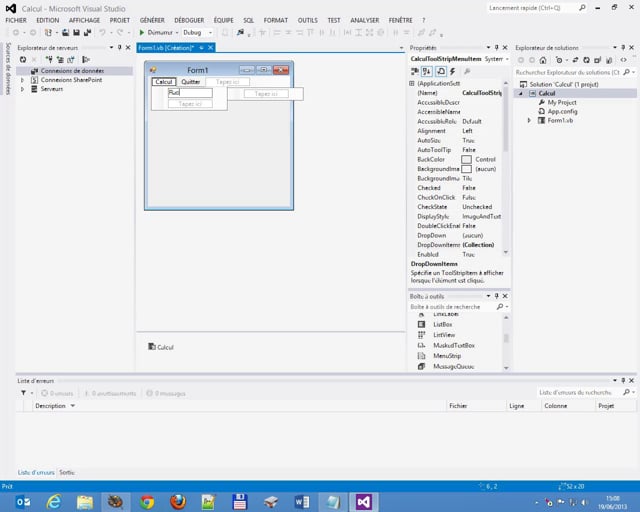The width and height of the screenshot is (640, 512).
Task: Show the Properties page button
Action: point(440,71)
